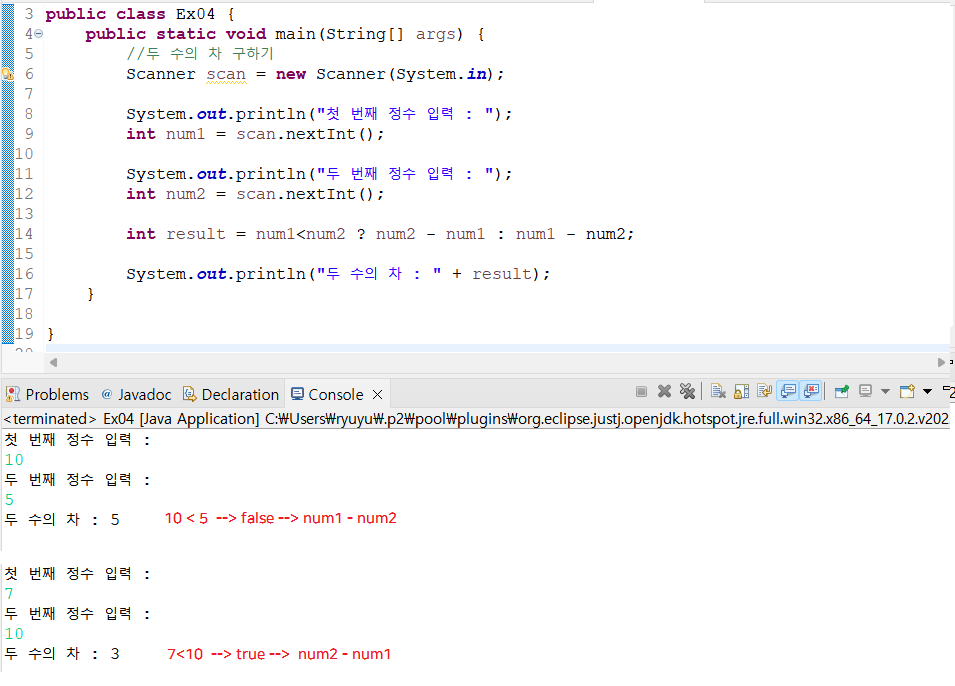955x686 pixels.
Task: Toggle Scroll Lock in the console
Action: [741, 392]
